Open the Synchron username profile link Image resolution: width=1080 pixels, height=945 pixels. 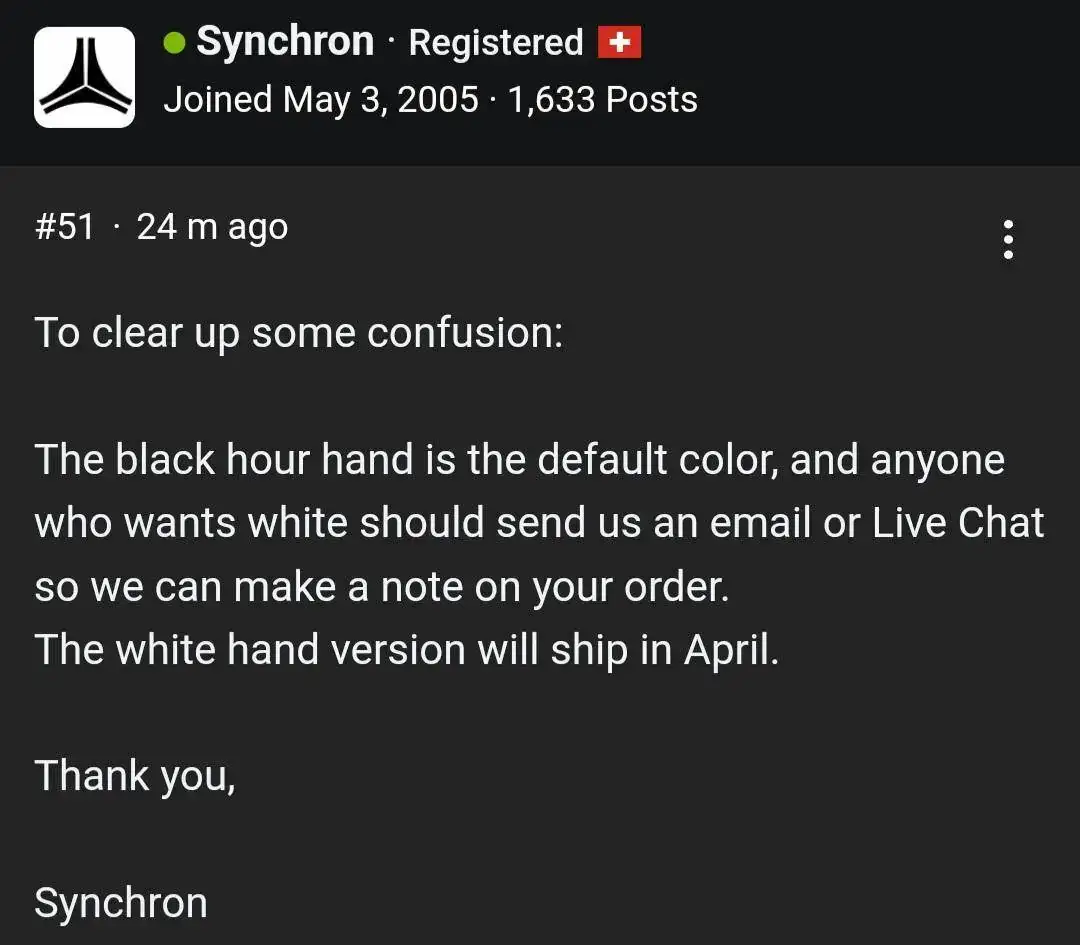click(285, 41)
